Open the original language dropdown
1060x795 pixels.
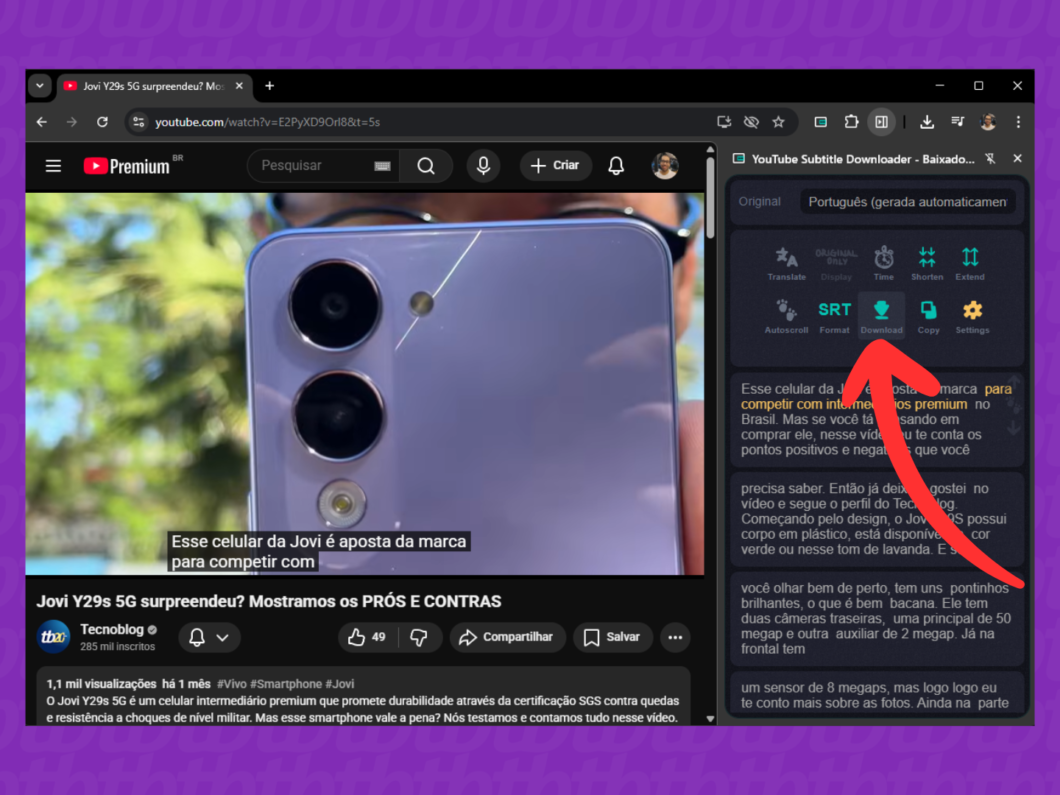[907, 202]
